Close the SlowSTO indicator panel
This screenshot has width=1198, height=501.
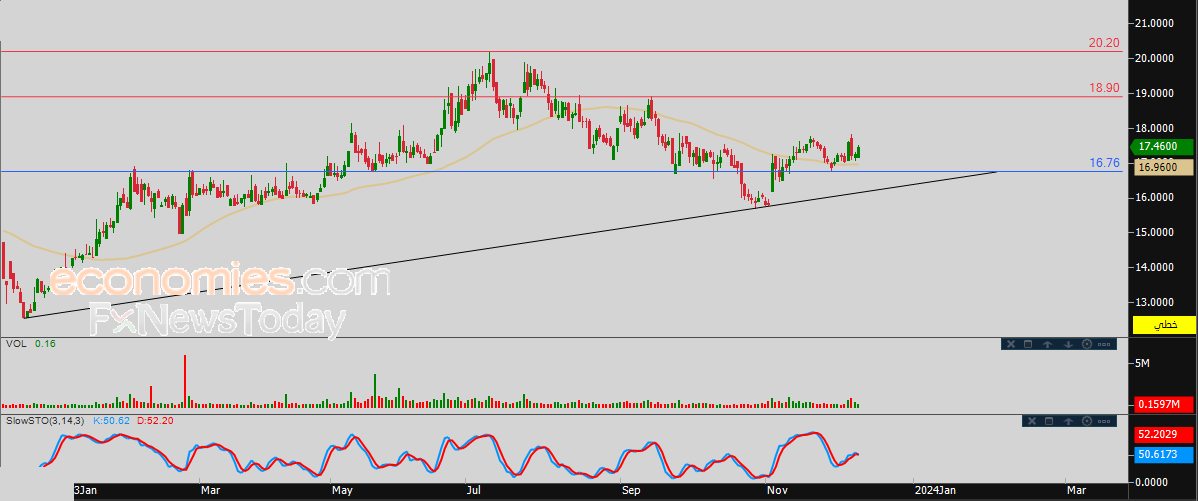[1031, 421]
